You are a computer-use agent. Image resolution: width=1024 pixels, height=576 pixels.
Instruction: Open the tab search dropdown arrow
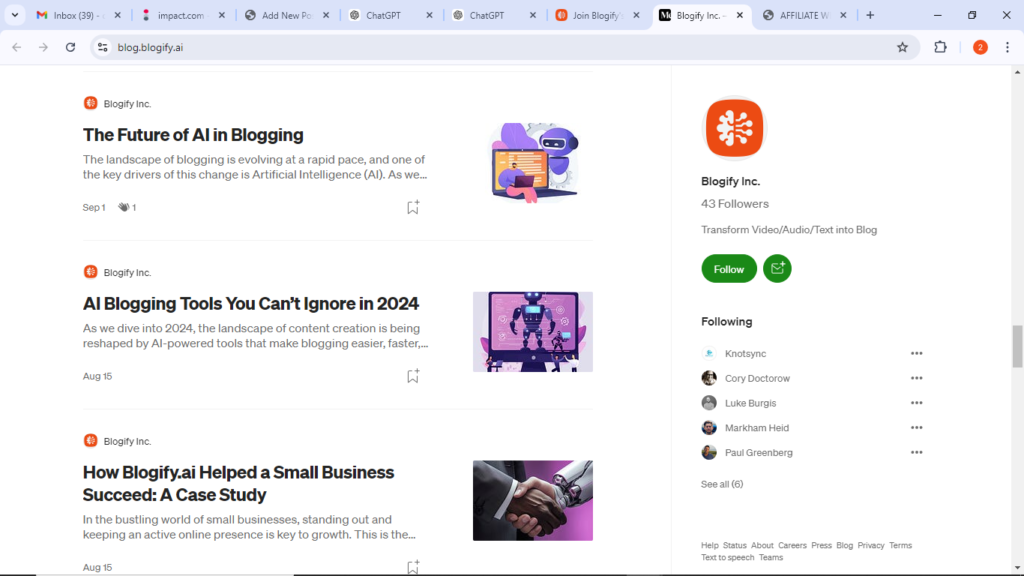coord(14,15)
